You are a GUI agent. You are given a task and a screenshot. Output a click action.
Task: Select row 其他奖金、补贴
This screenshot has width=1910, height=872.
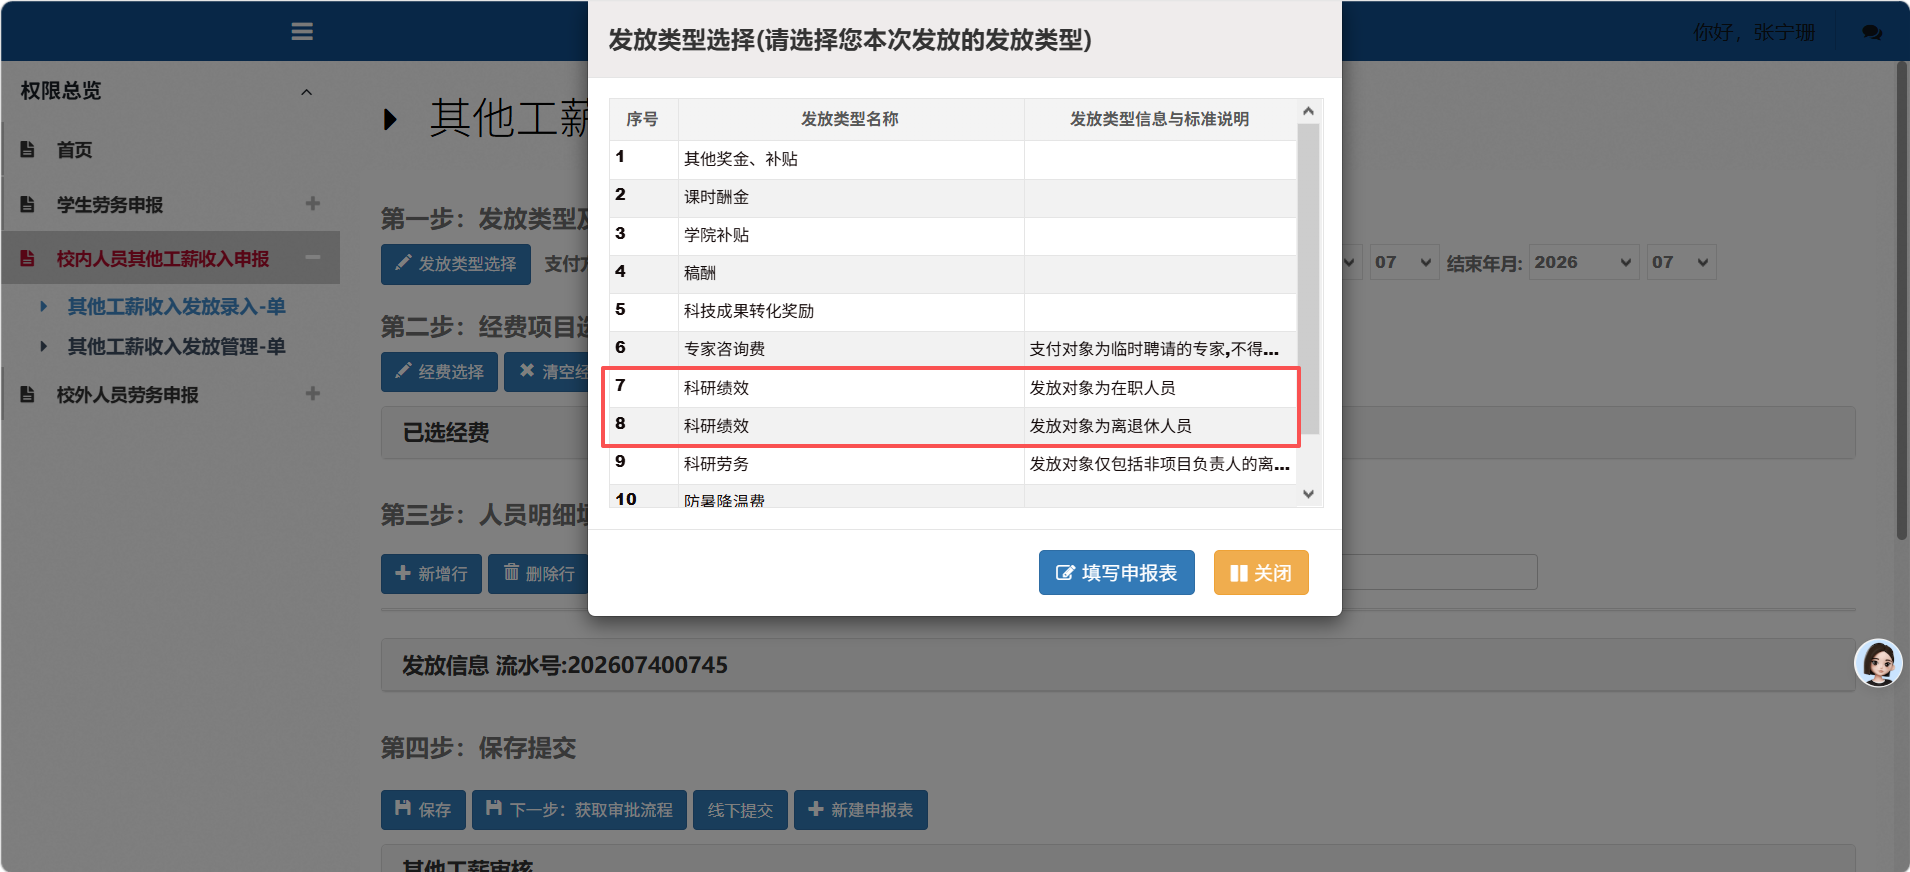[953, 159]
